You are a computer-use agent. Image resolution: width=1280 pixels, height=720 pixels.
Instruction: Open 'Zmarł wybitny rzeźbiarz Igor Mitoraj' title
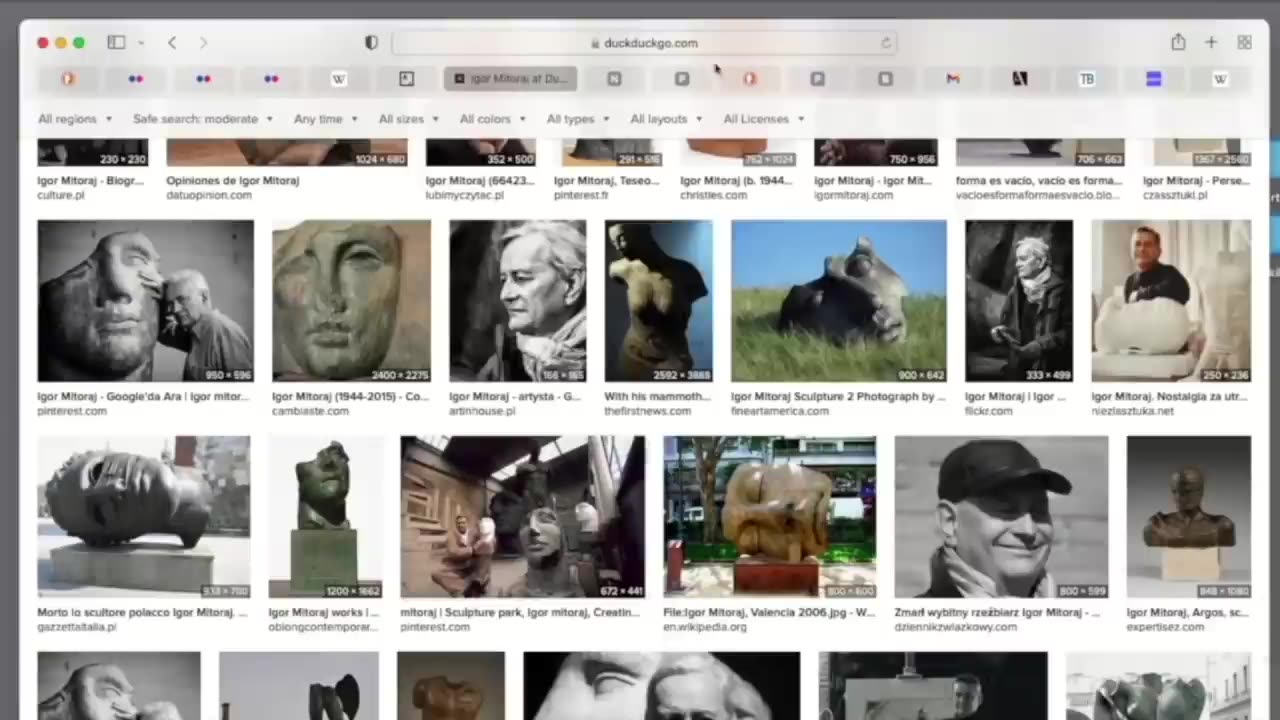coord(998,613)
